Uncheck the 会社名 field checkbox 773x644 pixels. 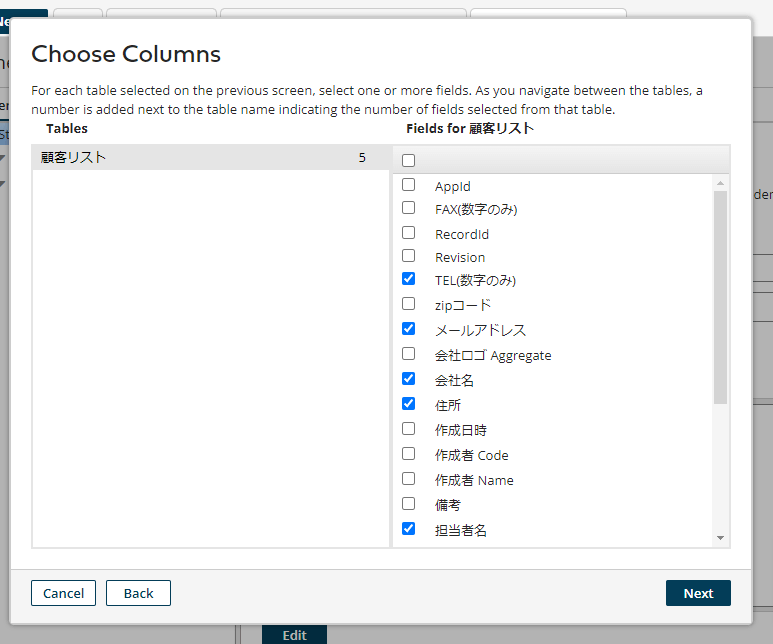tap(408, 379)
